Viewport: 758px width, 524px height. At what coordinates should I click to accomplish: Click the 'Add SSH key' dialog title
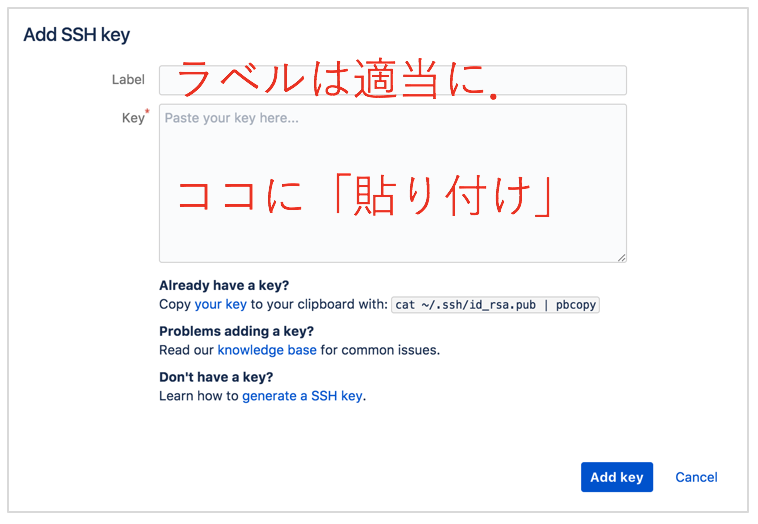pos(77,35)
